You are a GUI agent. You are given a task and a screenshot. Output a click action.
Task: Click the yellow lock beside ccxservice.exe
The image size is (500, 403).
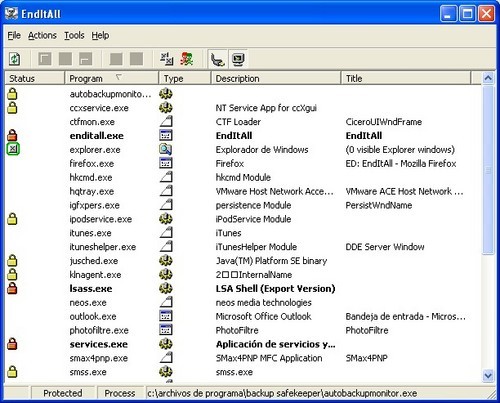[12, 108]
